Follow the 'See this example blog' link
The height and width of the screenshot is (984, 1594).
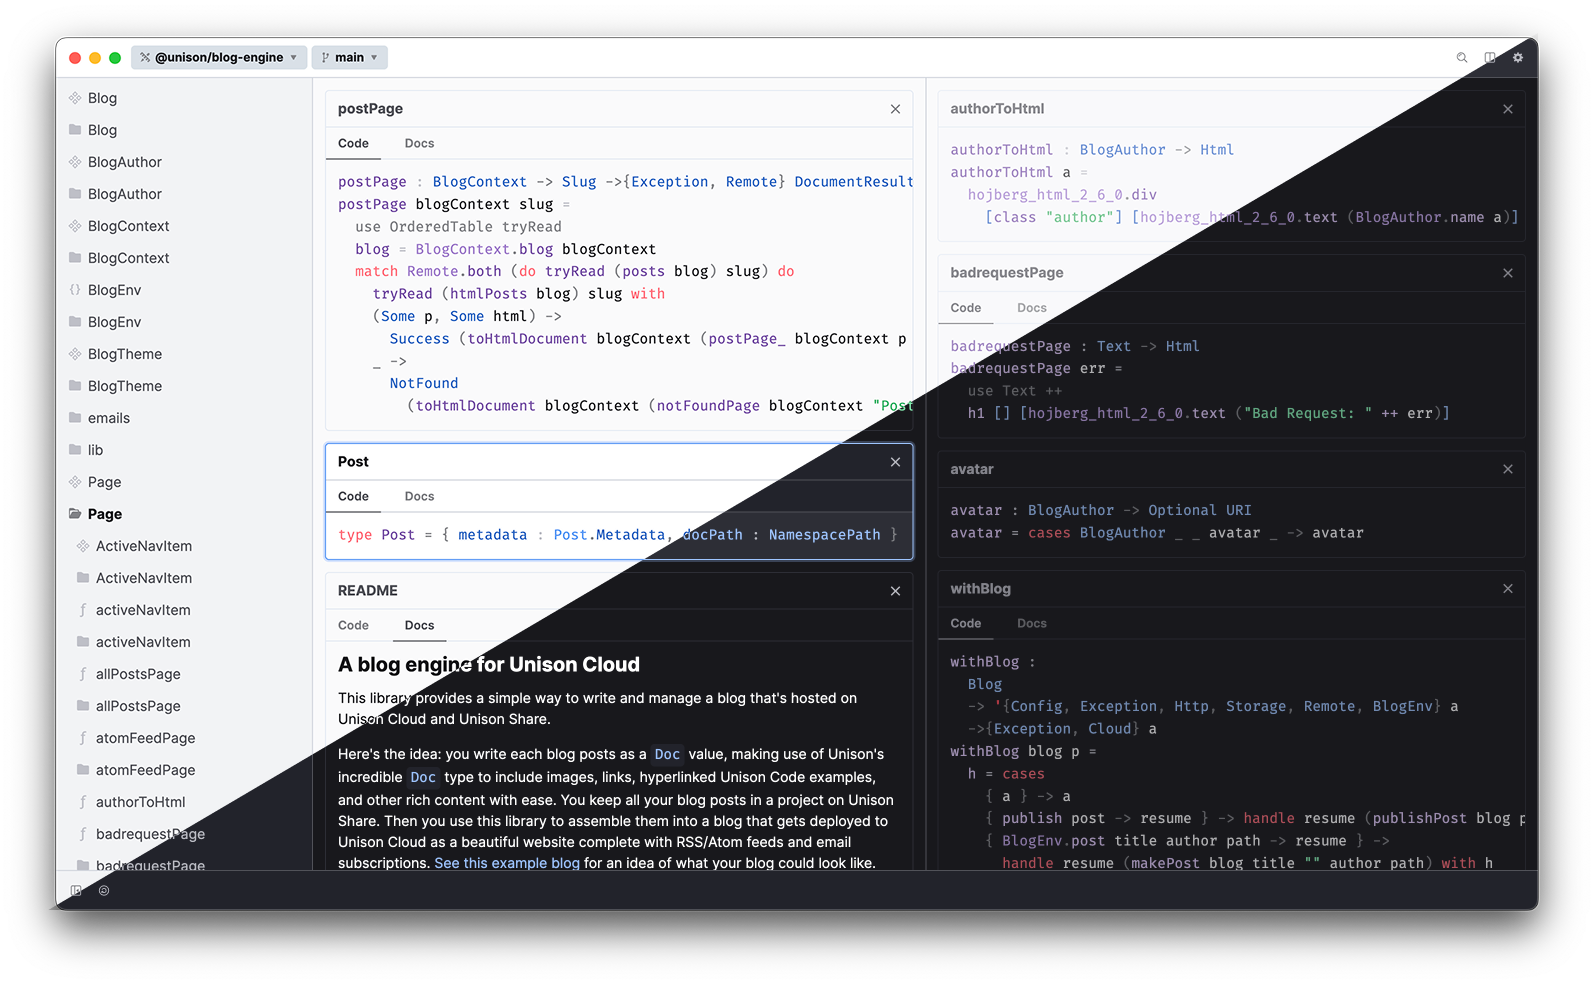(506, 863)
